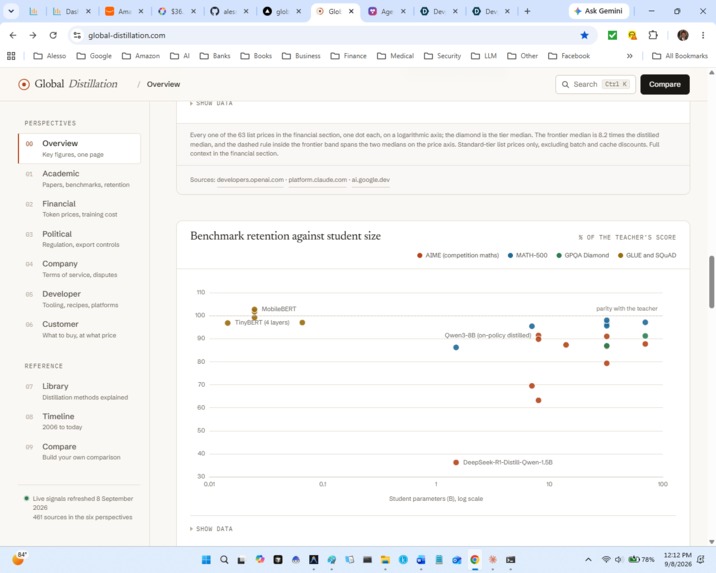Open the Security bookmarks folder
This screenshot has width=716, height=573.
(x=442, y=56)
